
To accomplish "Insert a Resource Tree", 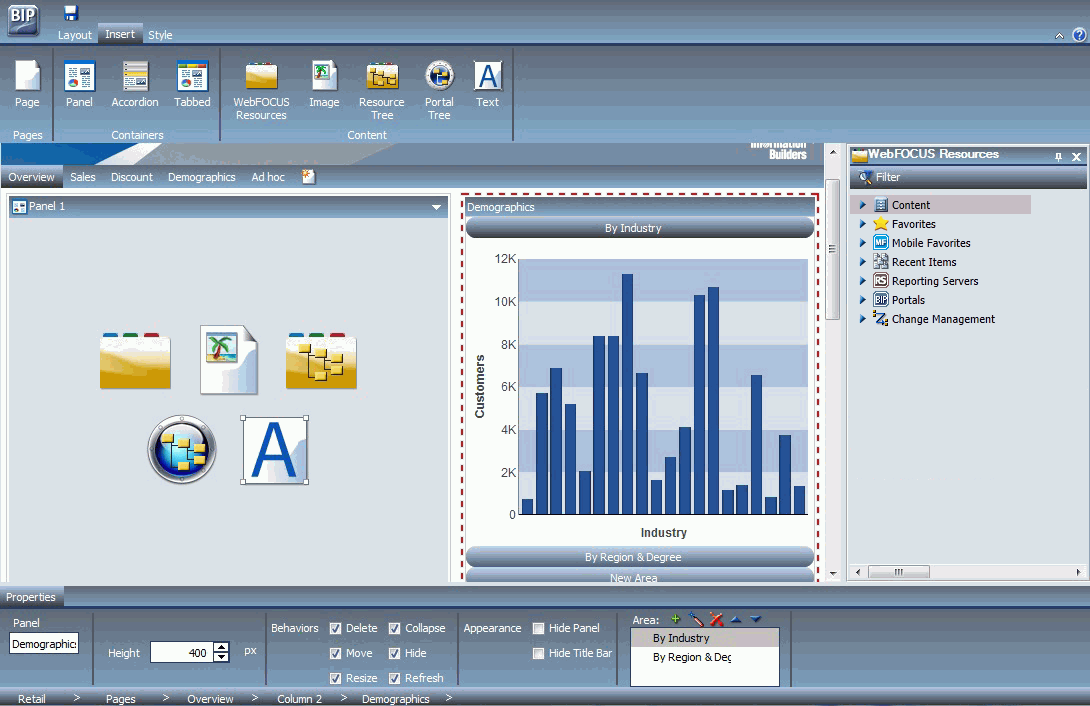I will tap(382, 90).
